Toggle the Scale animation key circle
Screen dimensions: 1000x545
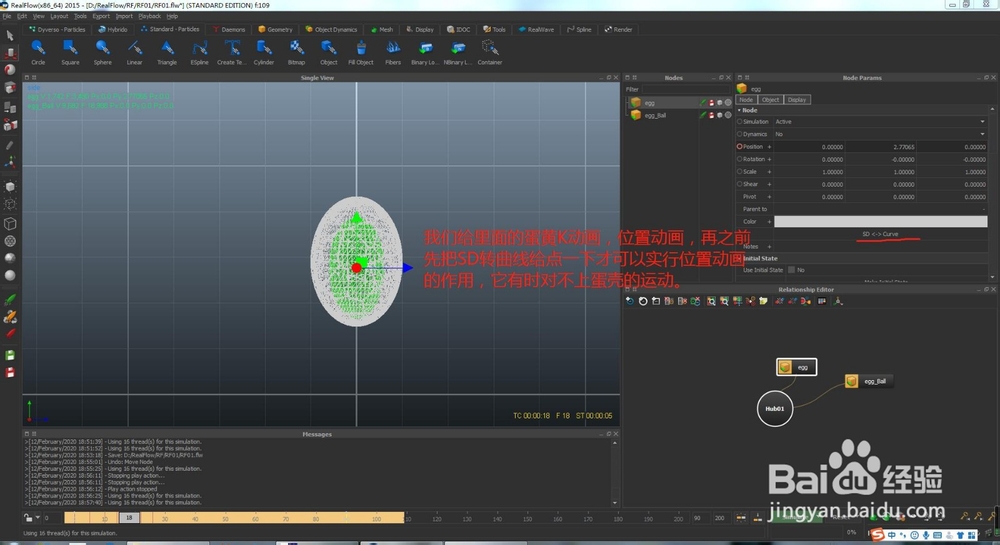740,171
